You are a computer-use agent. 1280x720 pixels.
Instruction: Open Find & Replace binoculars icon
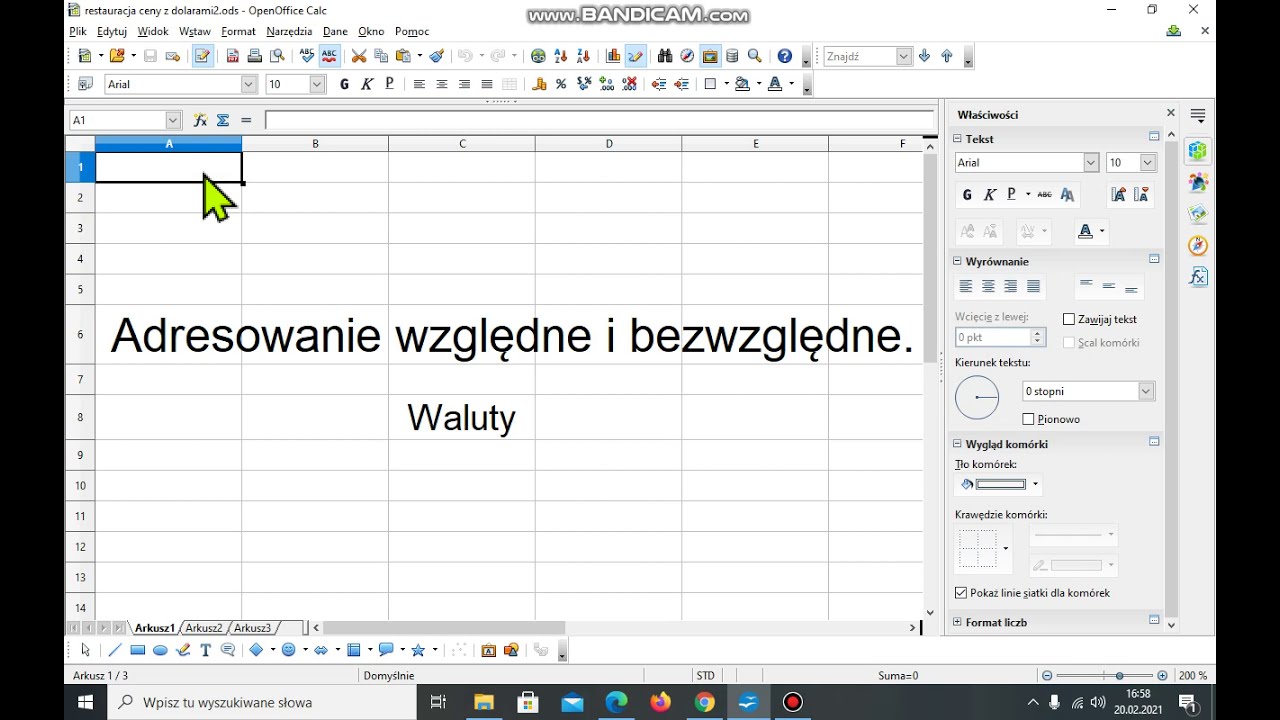(x=664, y=56)
